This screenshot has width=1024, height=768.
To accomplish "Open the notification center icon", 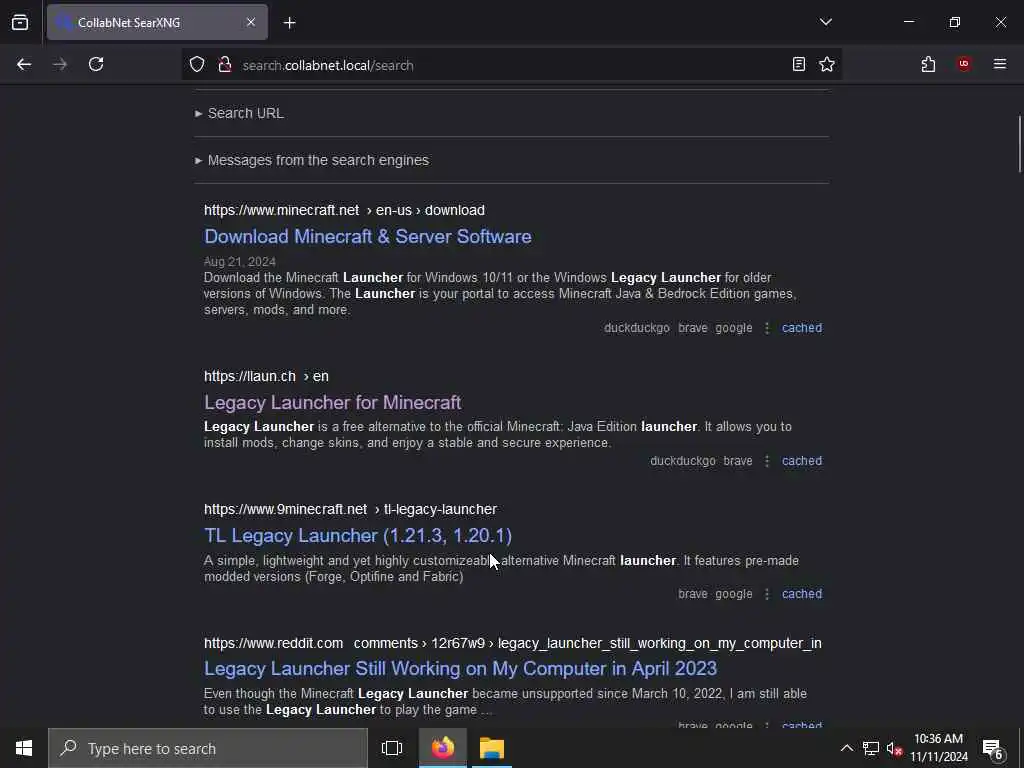I will [993, 748].
